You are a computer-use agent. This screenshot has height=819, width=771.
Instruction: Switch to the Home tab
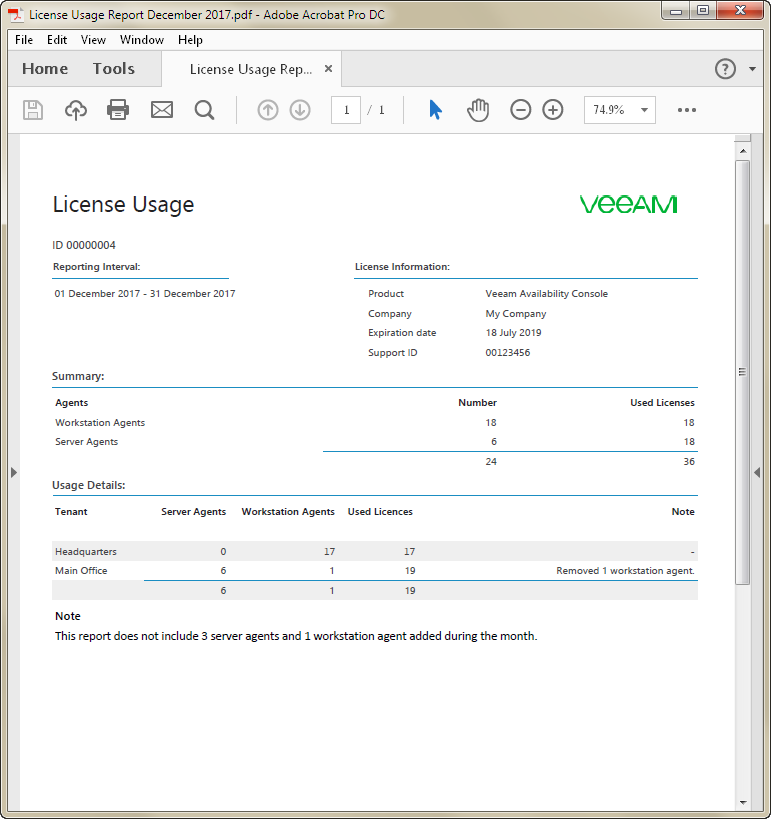(45, 68)
